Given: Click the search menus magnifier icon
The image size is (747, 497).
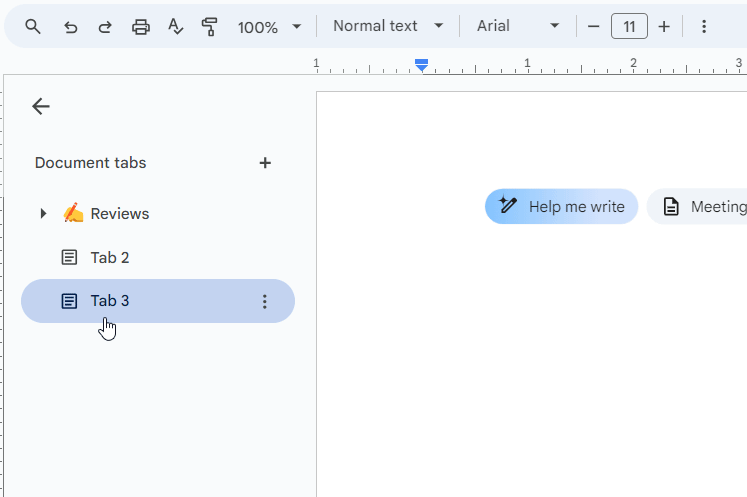Looking at the screenshot, I should coord(33,27).
